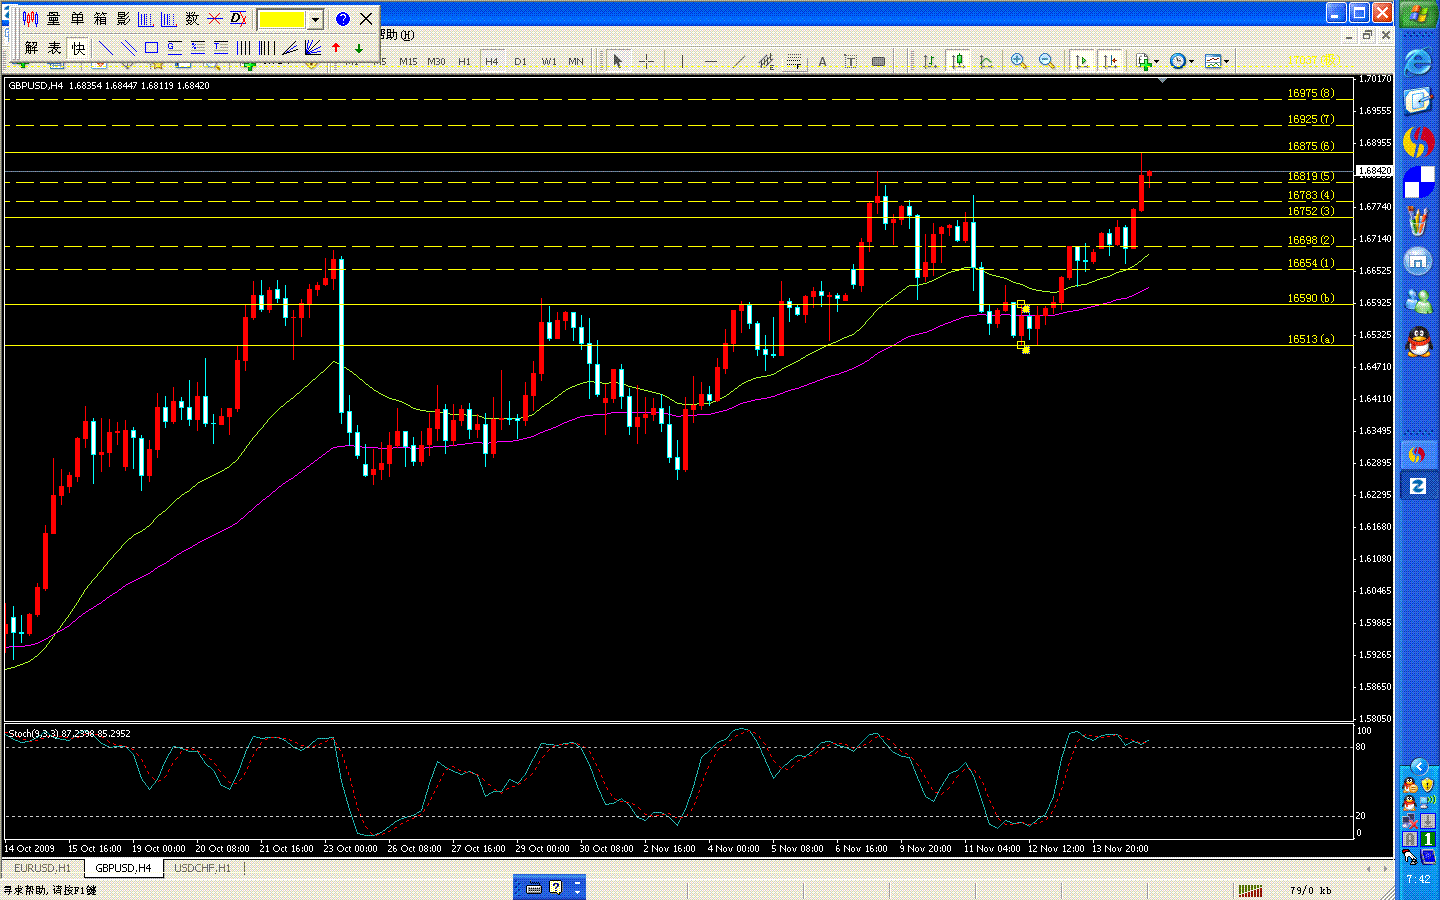Insert a green down arrow marker
The image size is (1440, 900).
point(359,47)
